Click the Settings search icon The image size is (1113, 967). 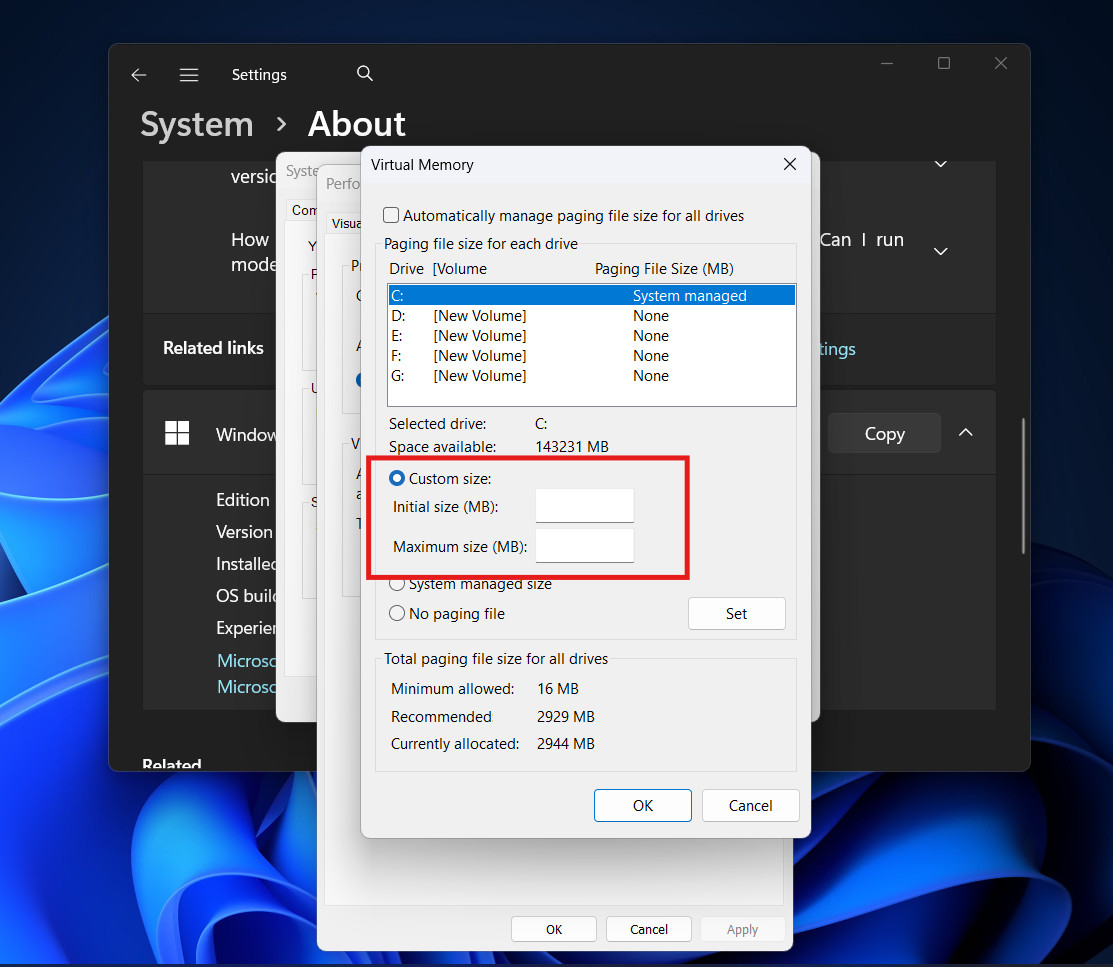(x=364, y=73)
